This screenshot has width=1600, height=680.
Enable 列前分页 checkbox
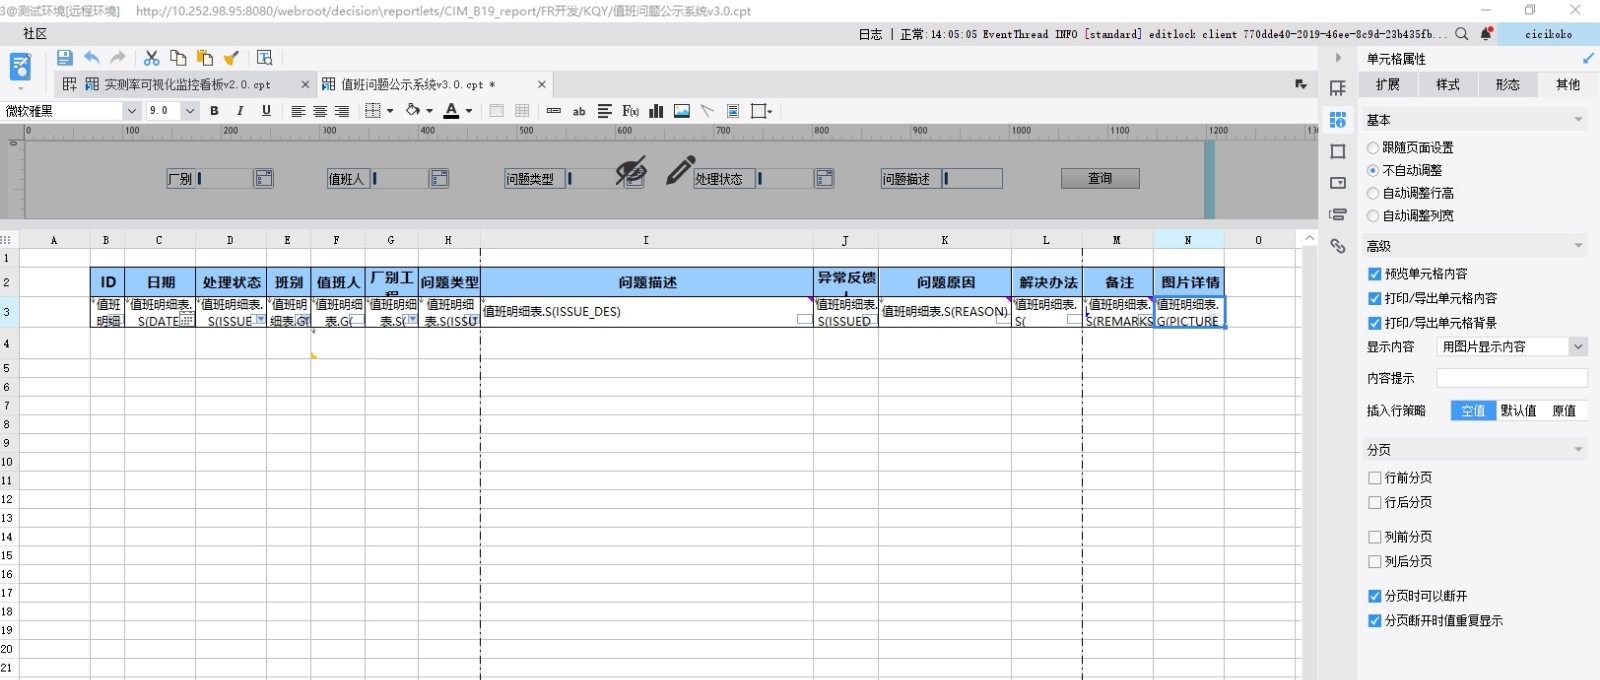1375,537
